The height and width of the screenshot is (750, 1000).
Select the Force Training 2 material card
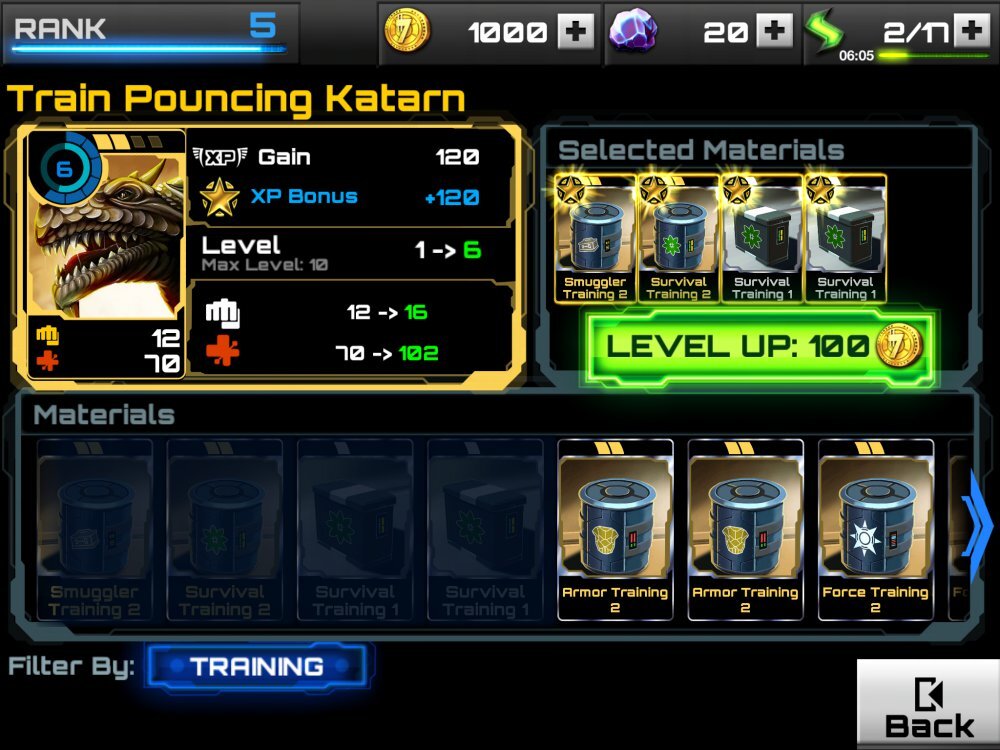(x=876, y=529)
